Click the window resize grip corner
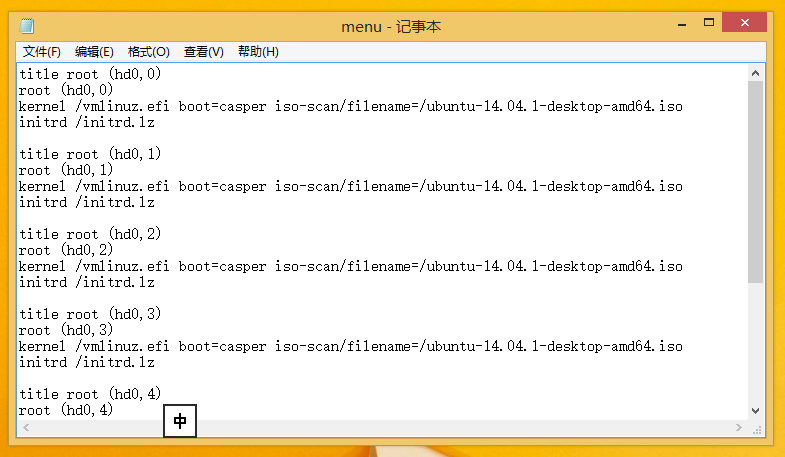The height and width of the screenshot is (457, 785). point(757,429)
